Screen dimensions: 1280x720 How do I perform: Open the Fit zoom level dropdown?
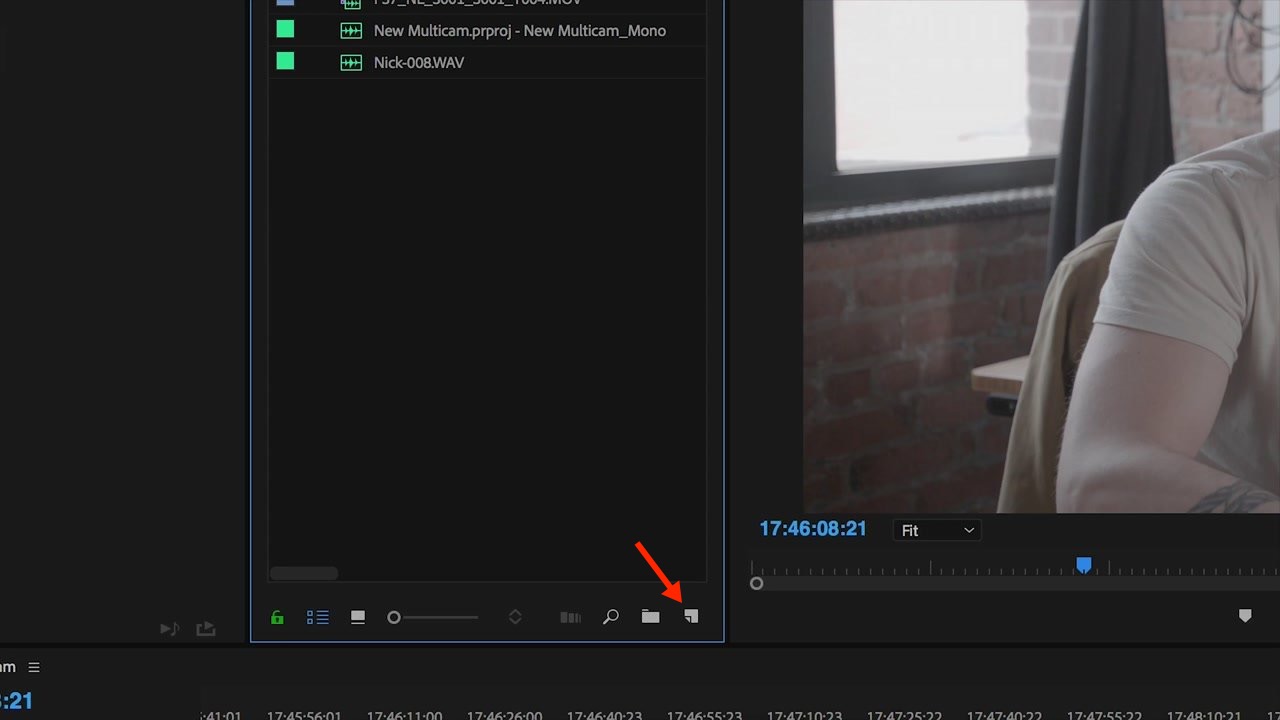click(x=937, y=530)
